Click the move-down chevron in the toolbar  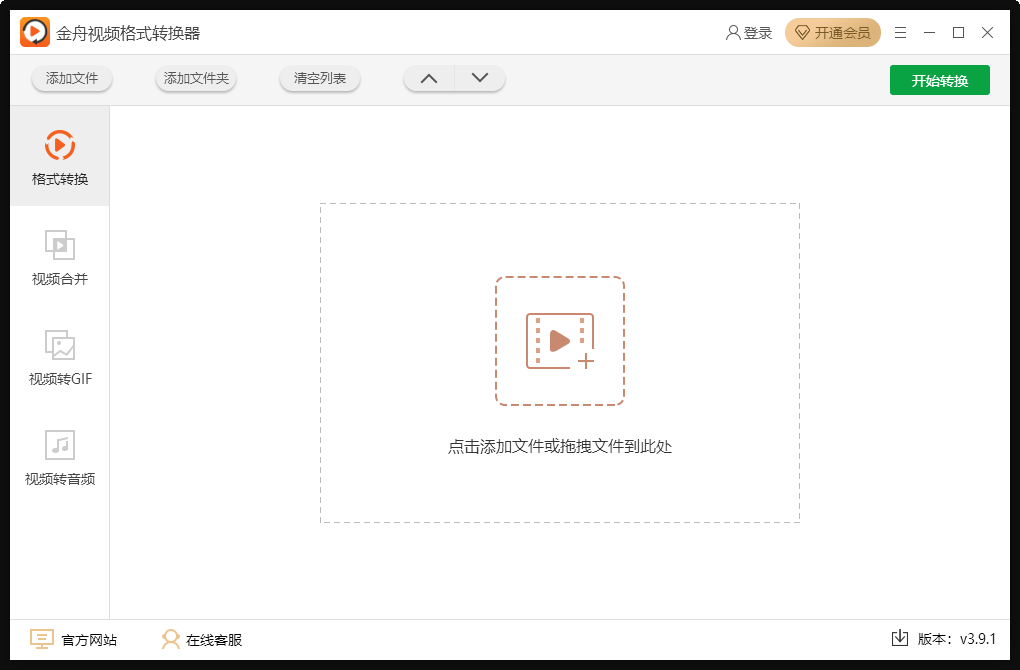478,78
